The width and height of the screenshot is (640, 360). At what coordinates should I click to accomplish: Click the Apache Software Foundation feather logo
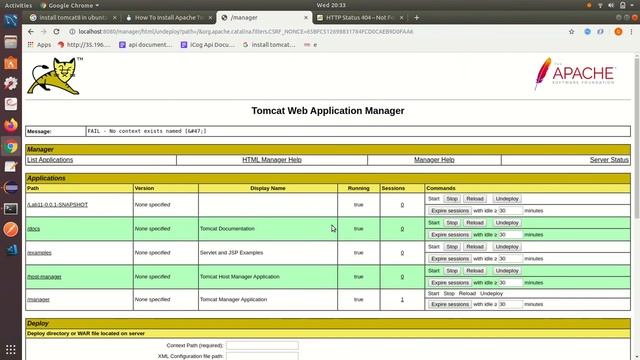(x=575, y=74)
